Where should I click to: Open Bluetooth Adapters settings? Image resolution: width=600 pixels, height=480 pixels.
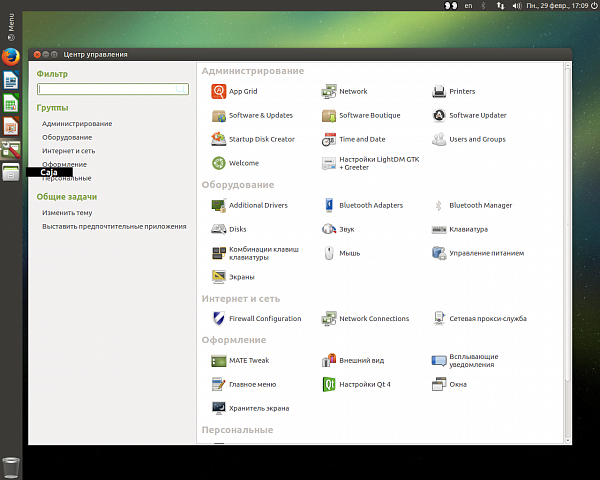(x=362, y=206)
